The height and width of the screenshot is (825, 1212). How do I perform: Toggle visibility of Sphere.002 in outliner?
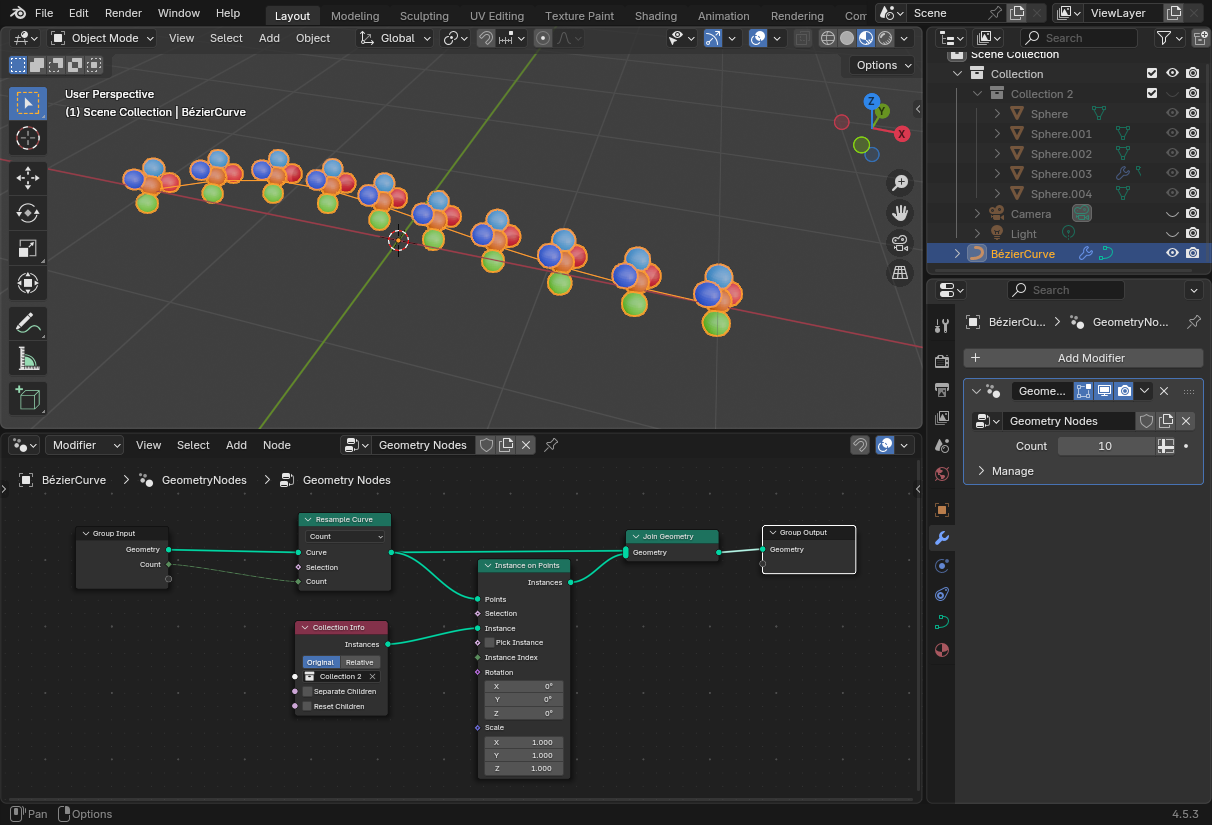point(1172,153)
